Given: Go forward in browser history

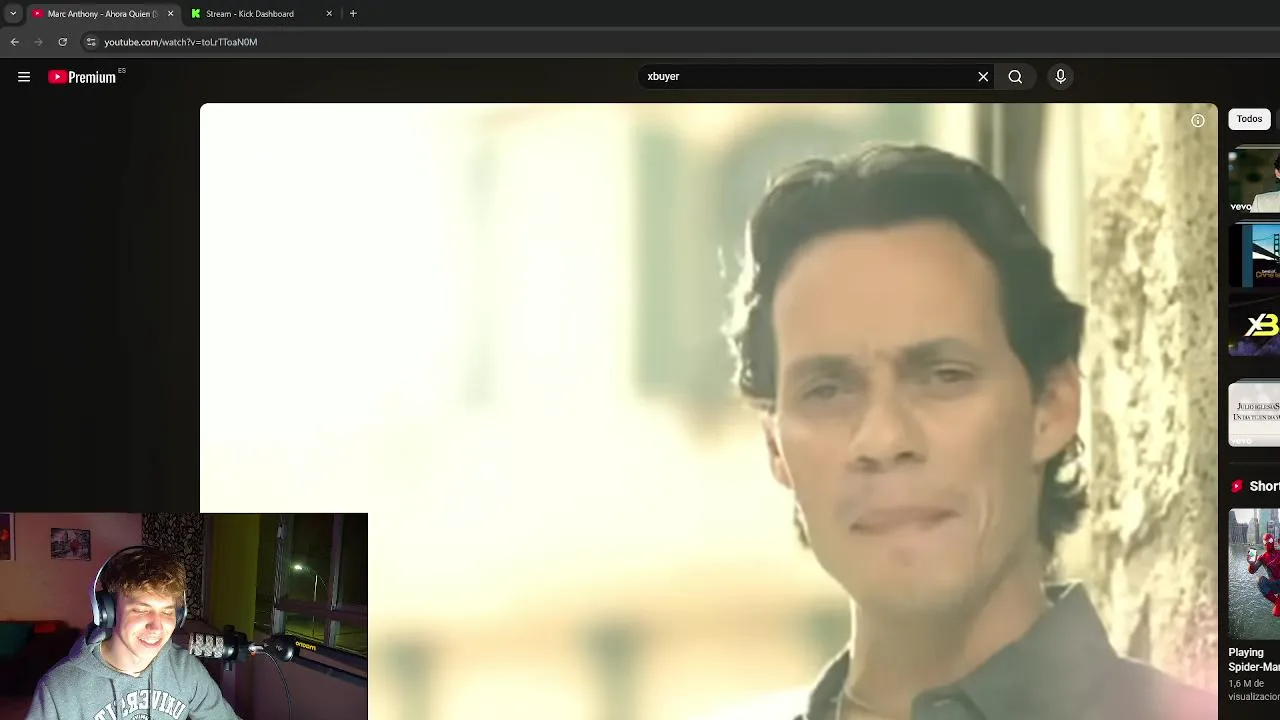Looking at the screenshot, I should click(39, 42).
